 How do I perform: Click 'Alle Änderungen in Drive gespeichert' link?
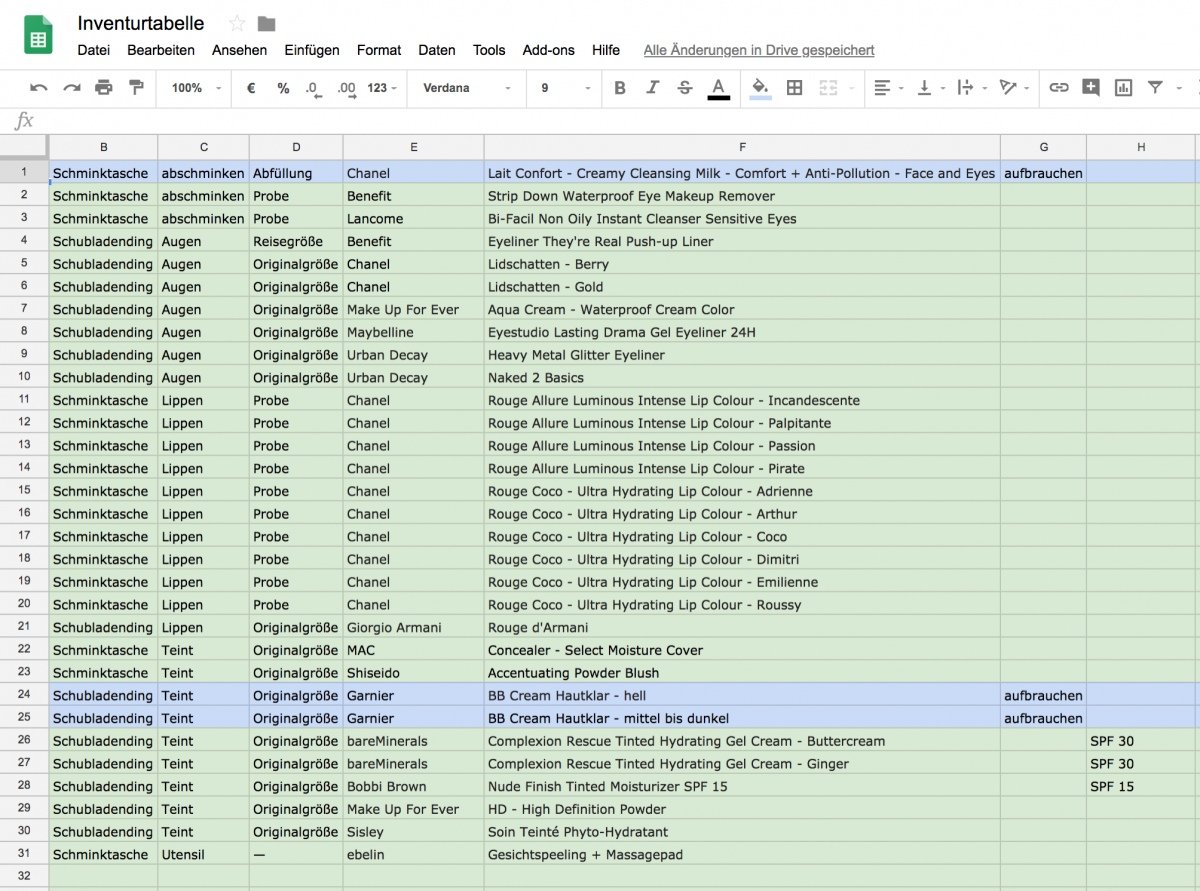(759, 50)
